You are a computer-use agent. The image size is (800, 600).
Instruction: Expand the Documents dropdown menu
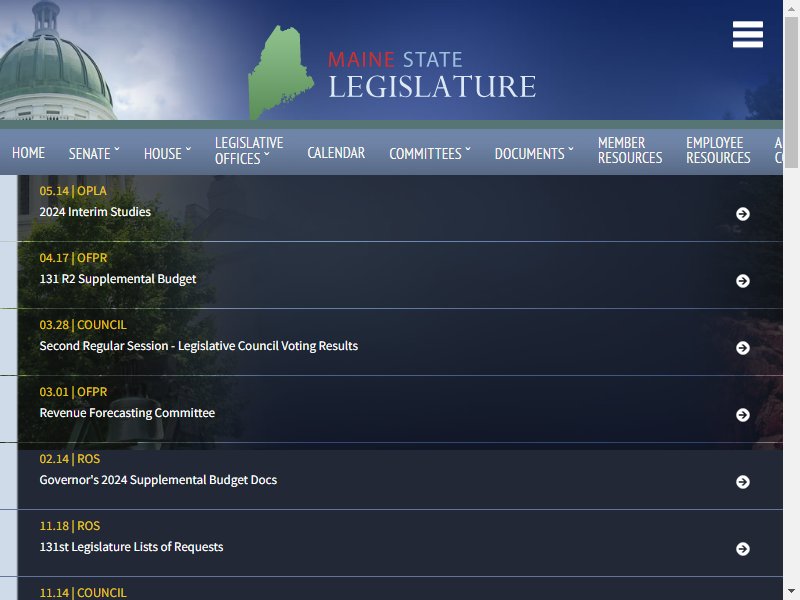coord(534,153)
